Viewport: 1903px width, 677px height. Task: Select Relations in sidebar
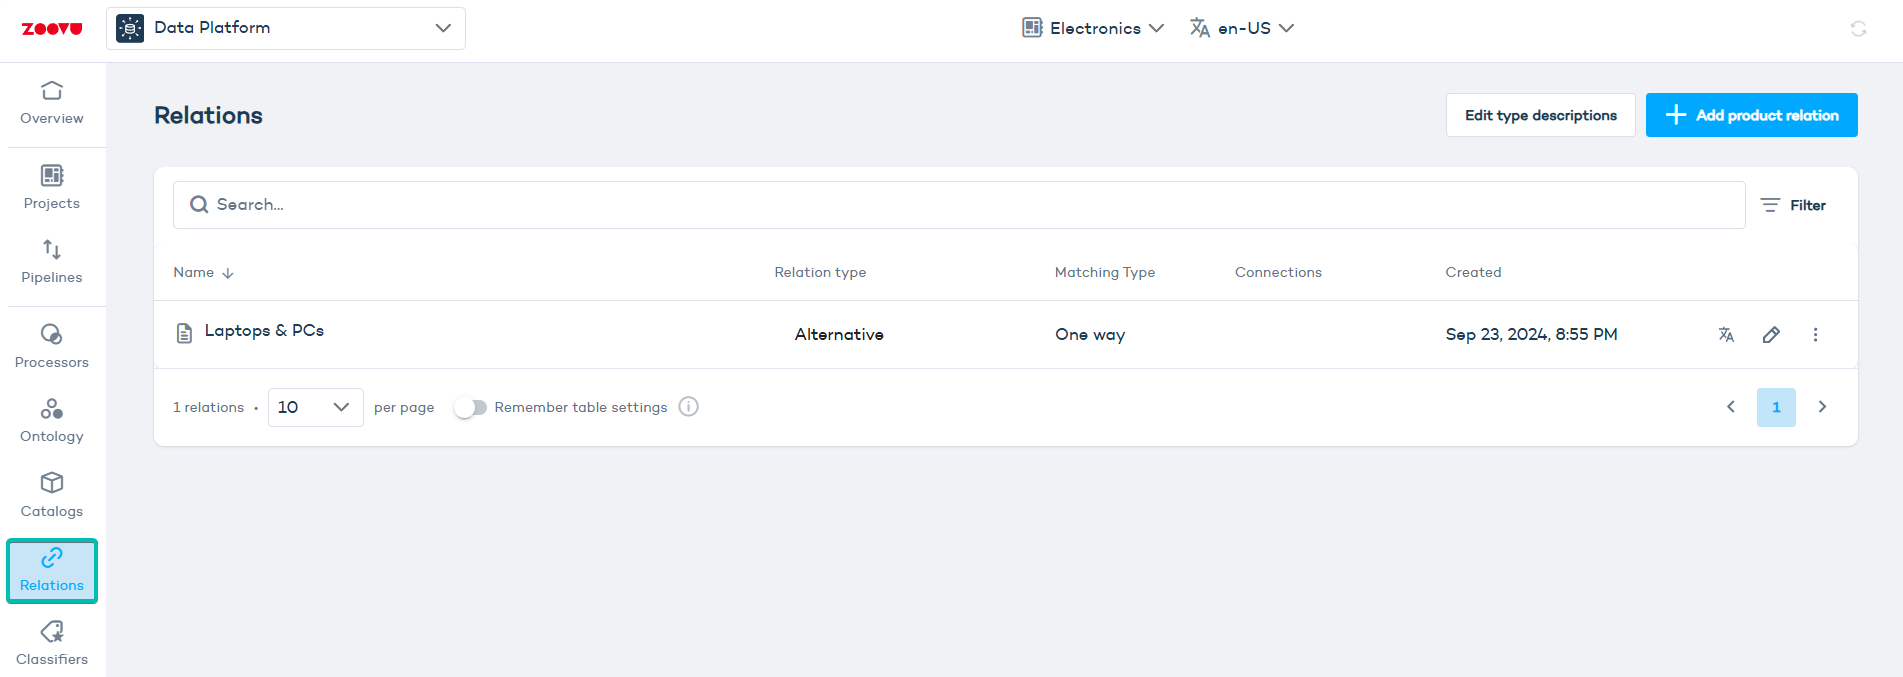pyautogui.click(x=52, y=571)
